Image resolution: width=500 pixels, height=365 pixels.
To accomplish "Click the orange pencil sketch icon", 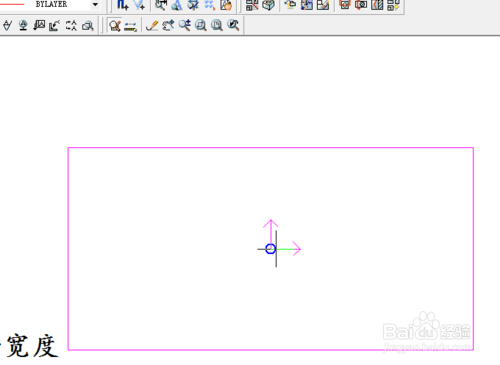I will click(152, 25).
